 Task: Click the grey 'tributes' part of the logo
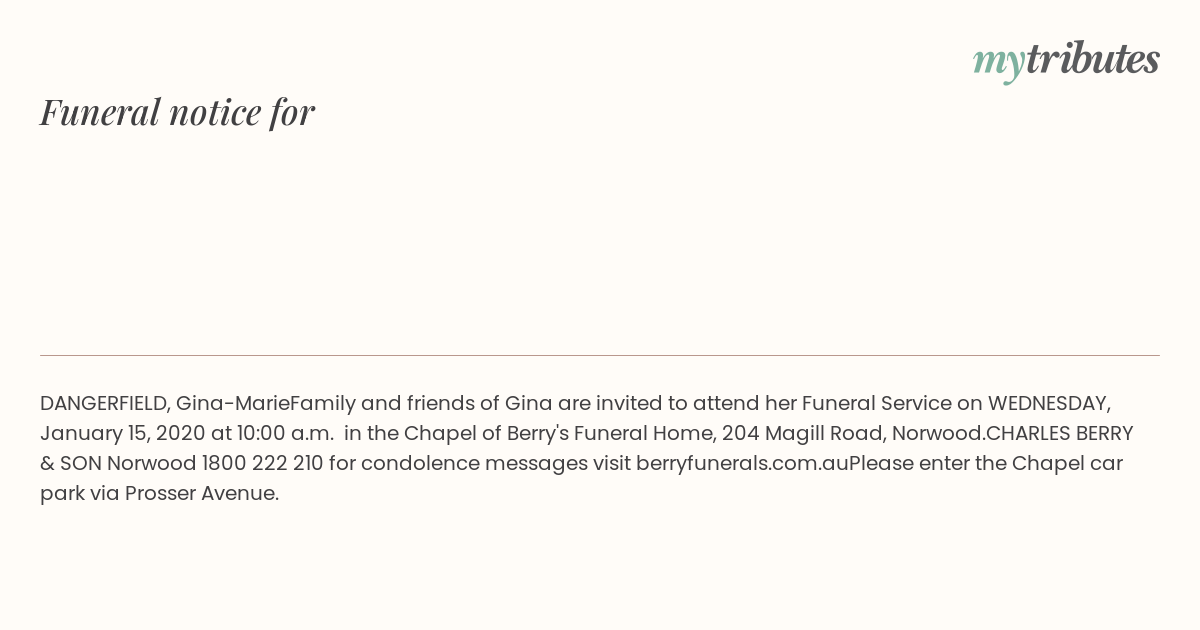pos(1093,59)
